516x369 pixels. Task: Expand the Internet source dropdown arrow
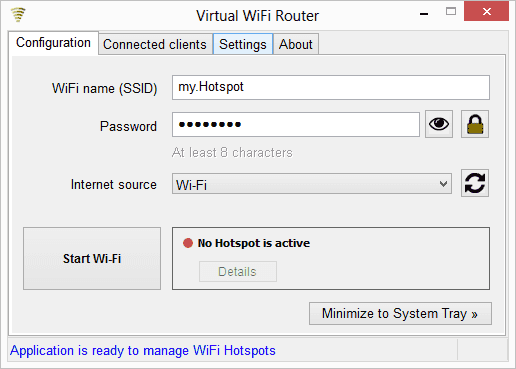click(443, 183)
